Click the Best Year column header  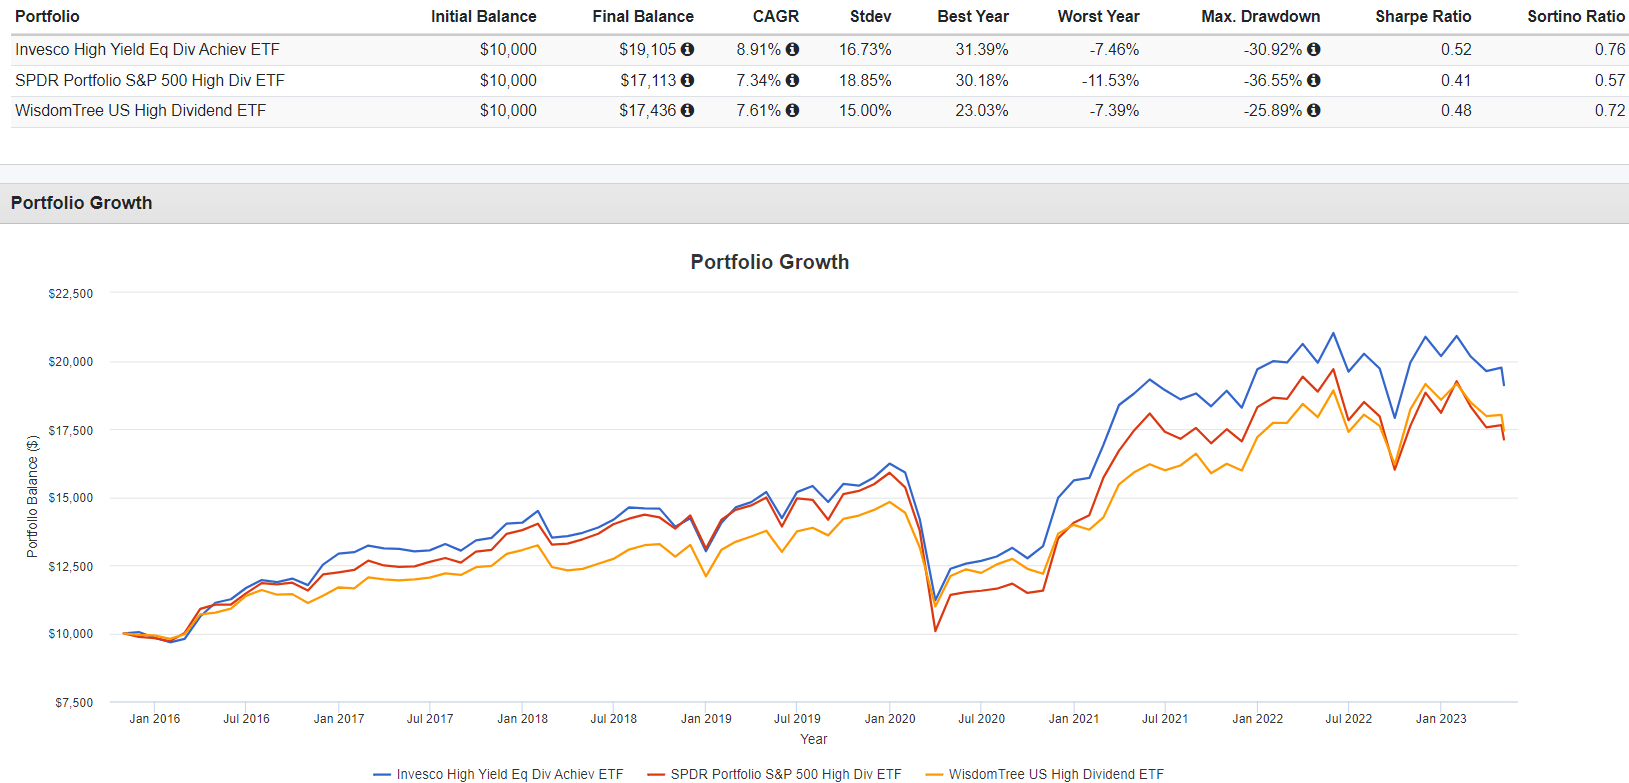(x=973, y=16)
